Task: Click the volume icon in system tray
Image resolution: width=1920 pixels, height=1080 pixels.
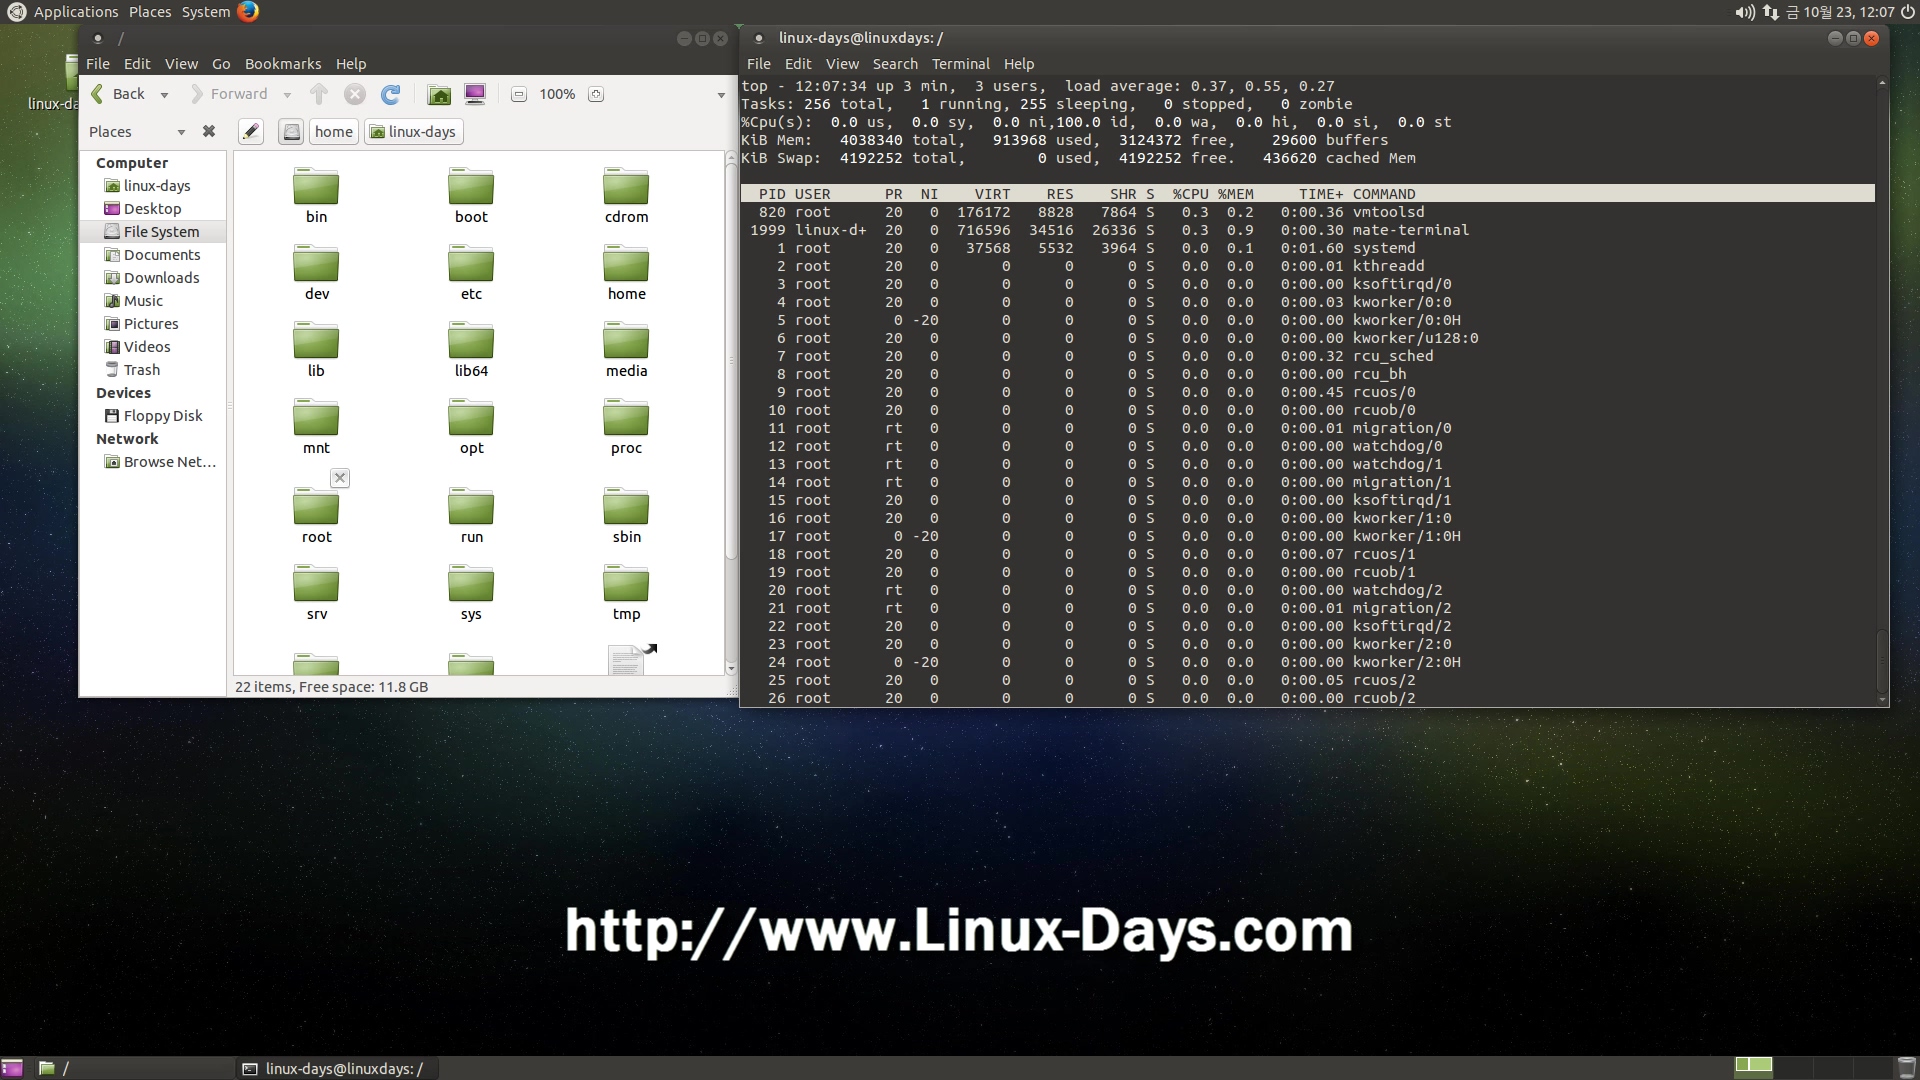Action: click(1745, 12)
